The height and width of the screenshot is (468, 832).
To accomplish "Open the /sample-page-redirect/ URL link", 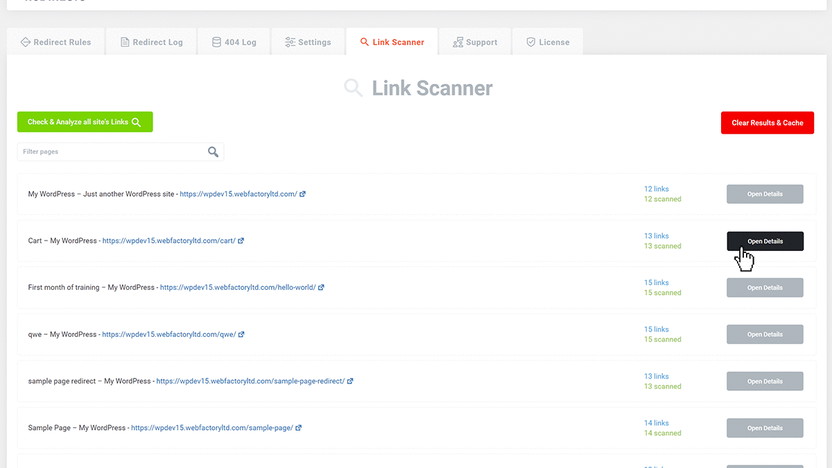I will click(250, 381).
